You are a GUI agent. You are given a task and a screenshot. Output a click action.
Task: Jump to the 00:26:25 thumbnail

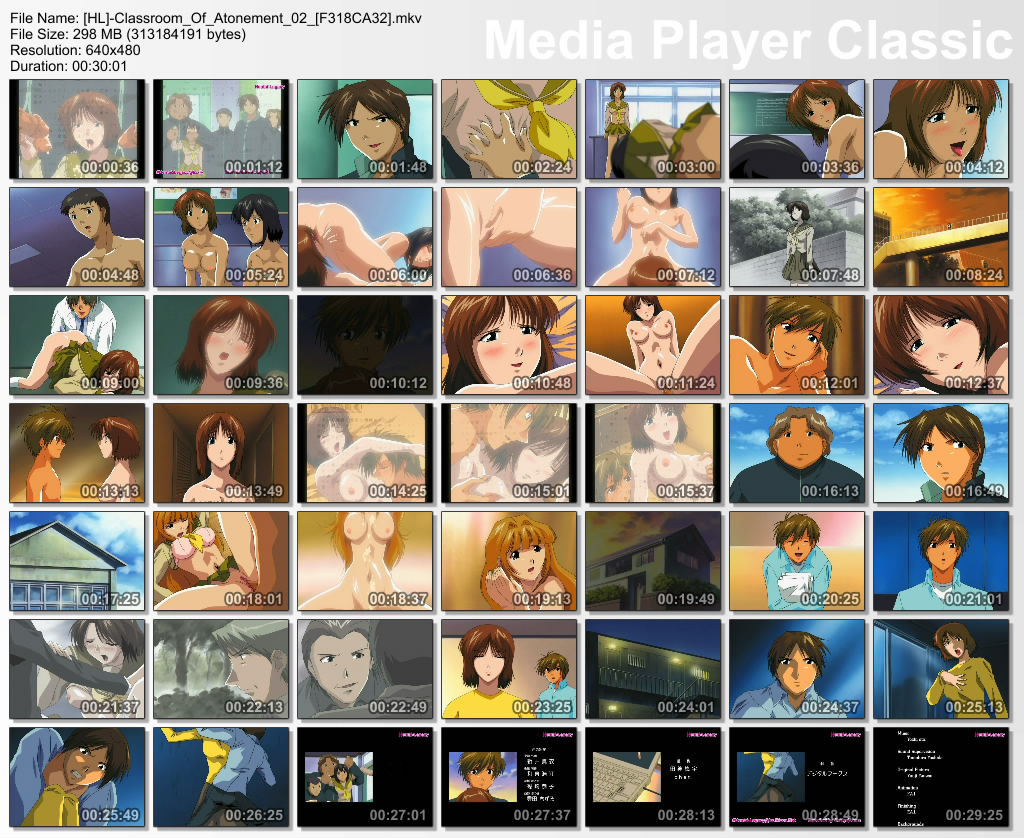click(x=221, y=777)
